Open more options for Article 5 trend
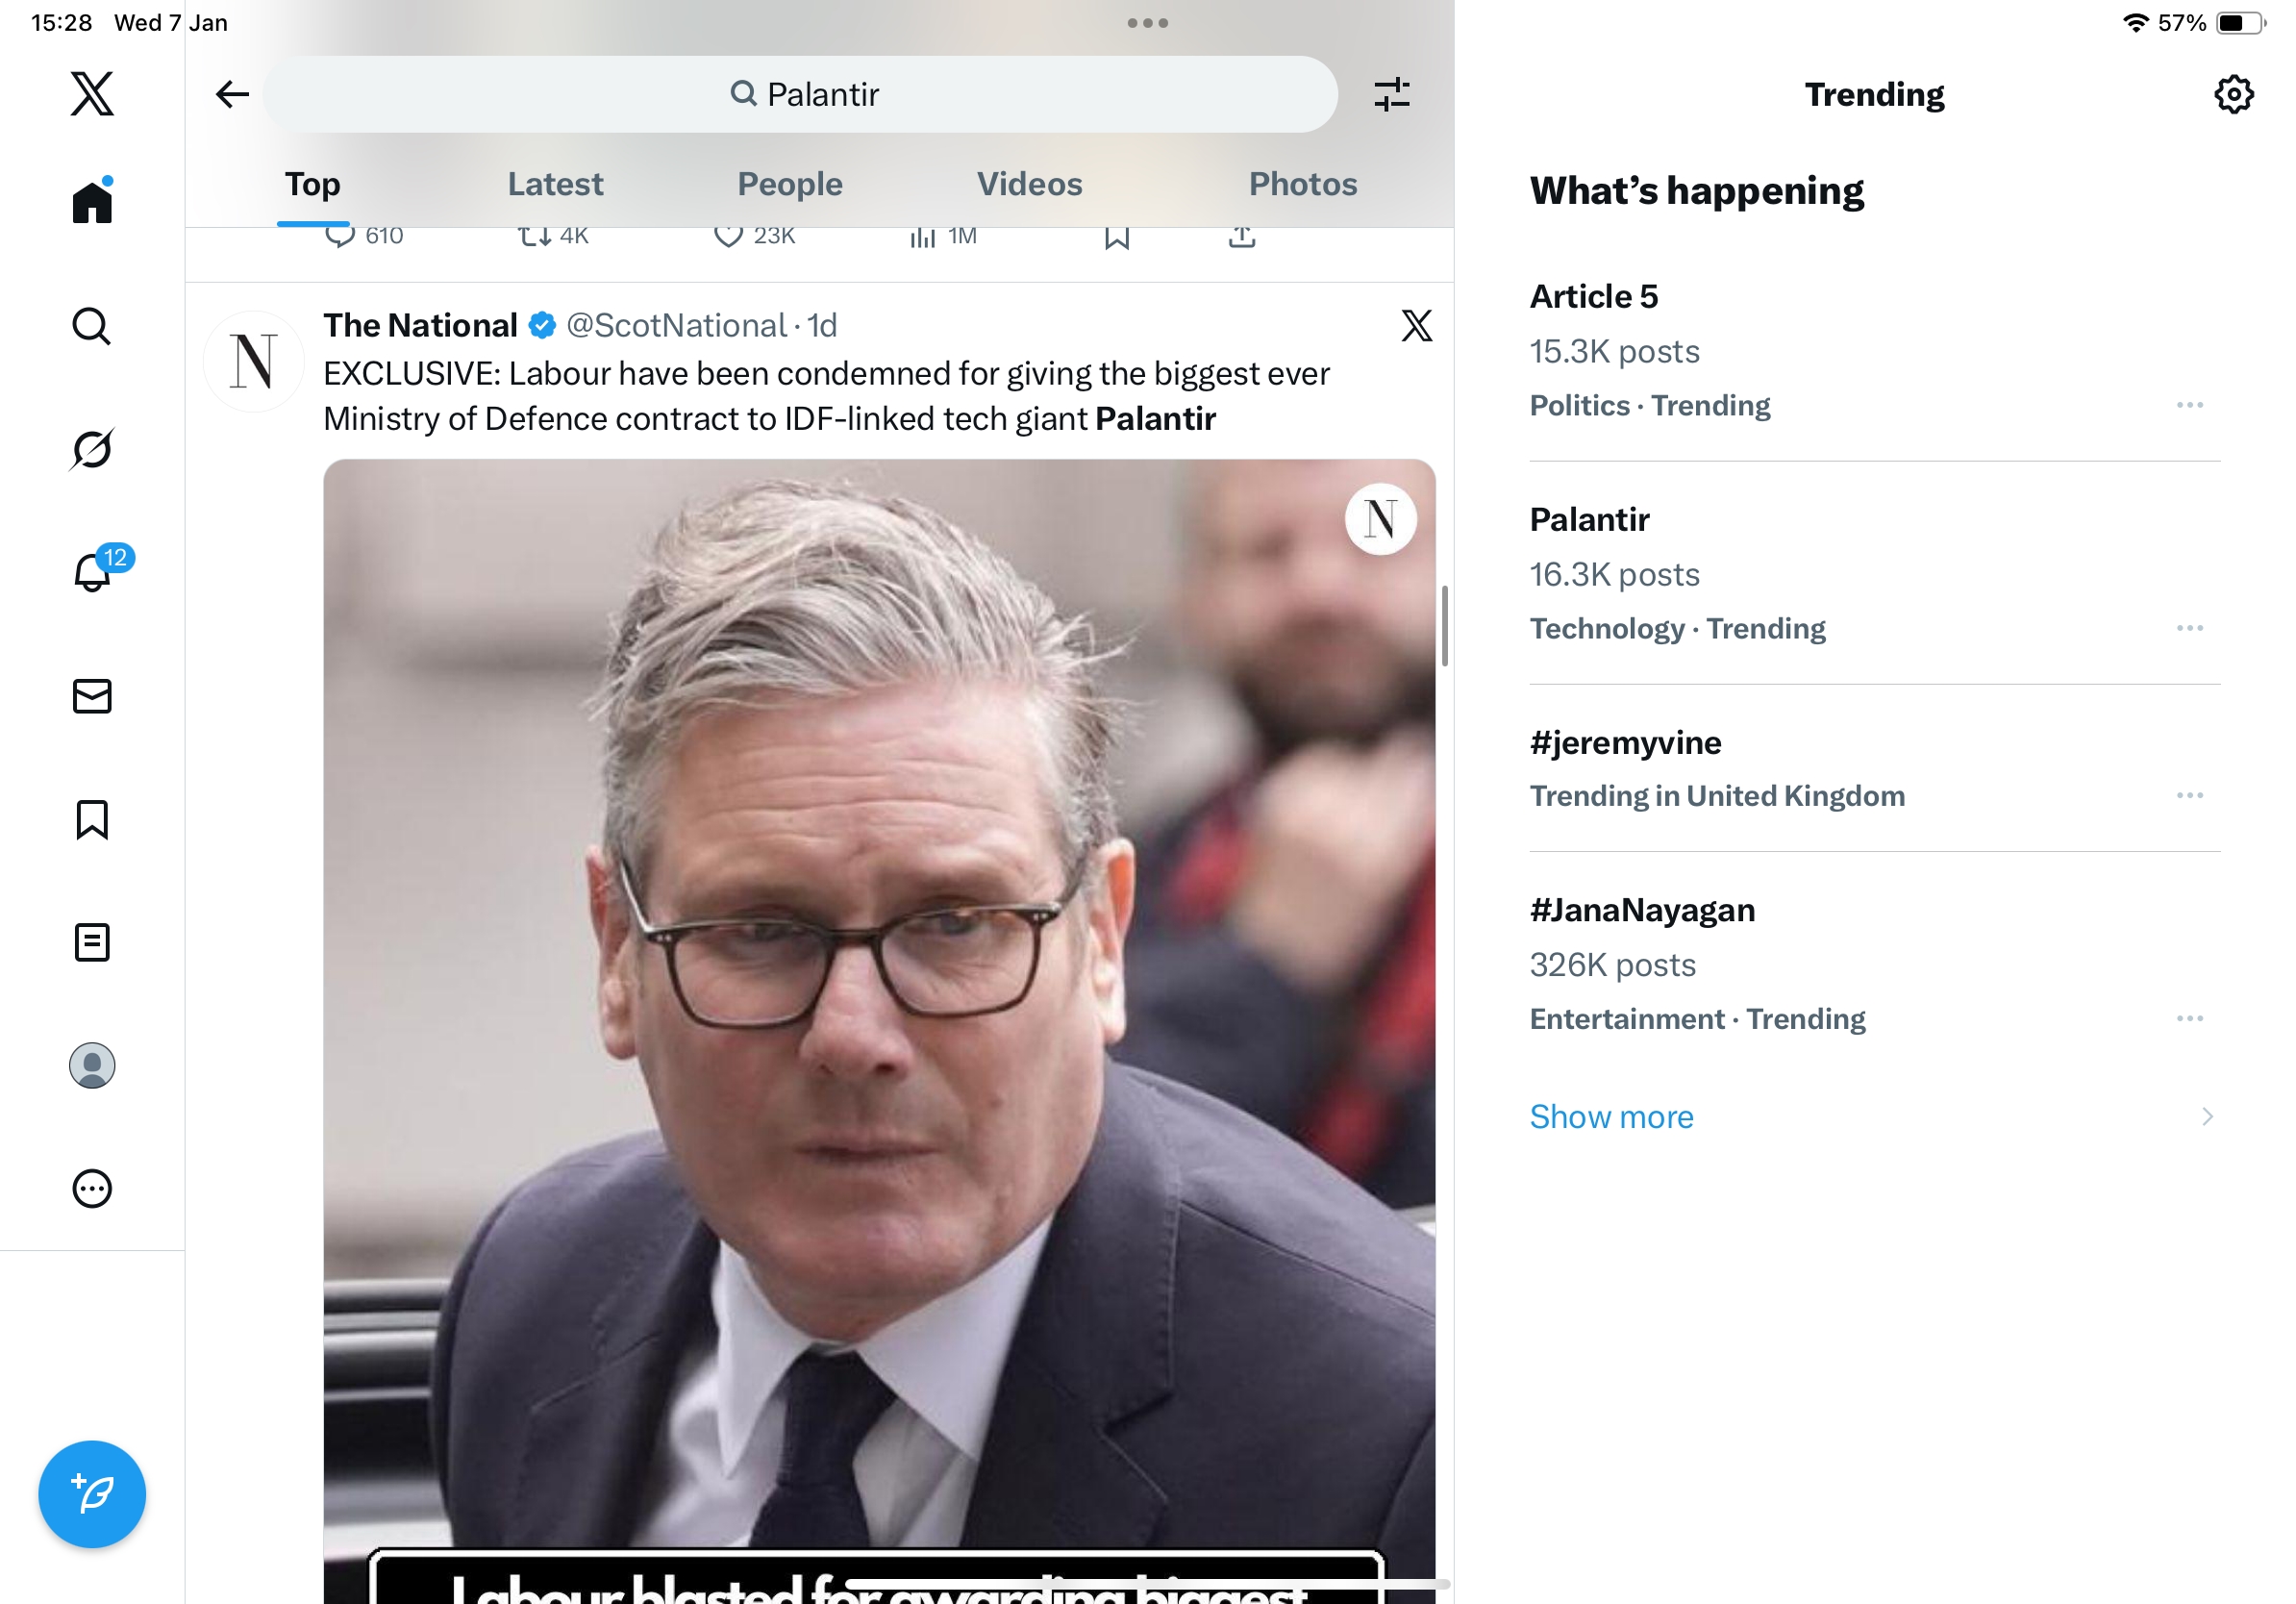 [x=2189, y=405]
